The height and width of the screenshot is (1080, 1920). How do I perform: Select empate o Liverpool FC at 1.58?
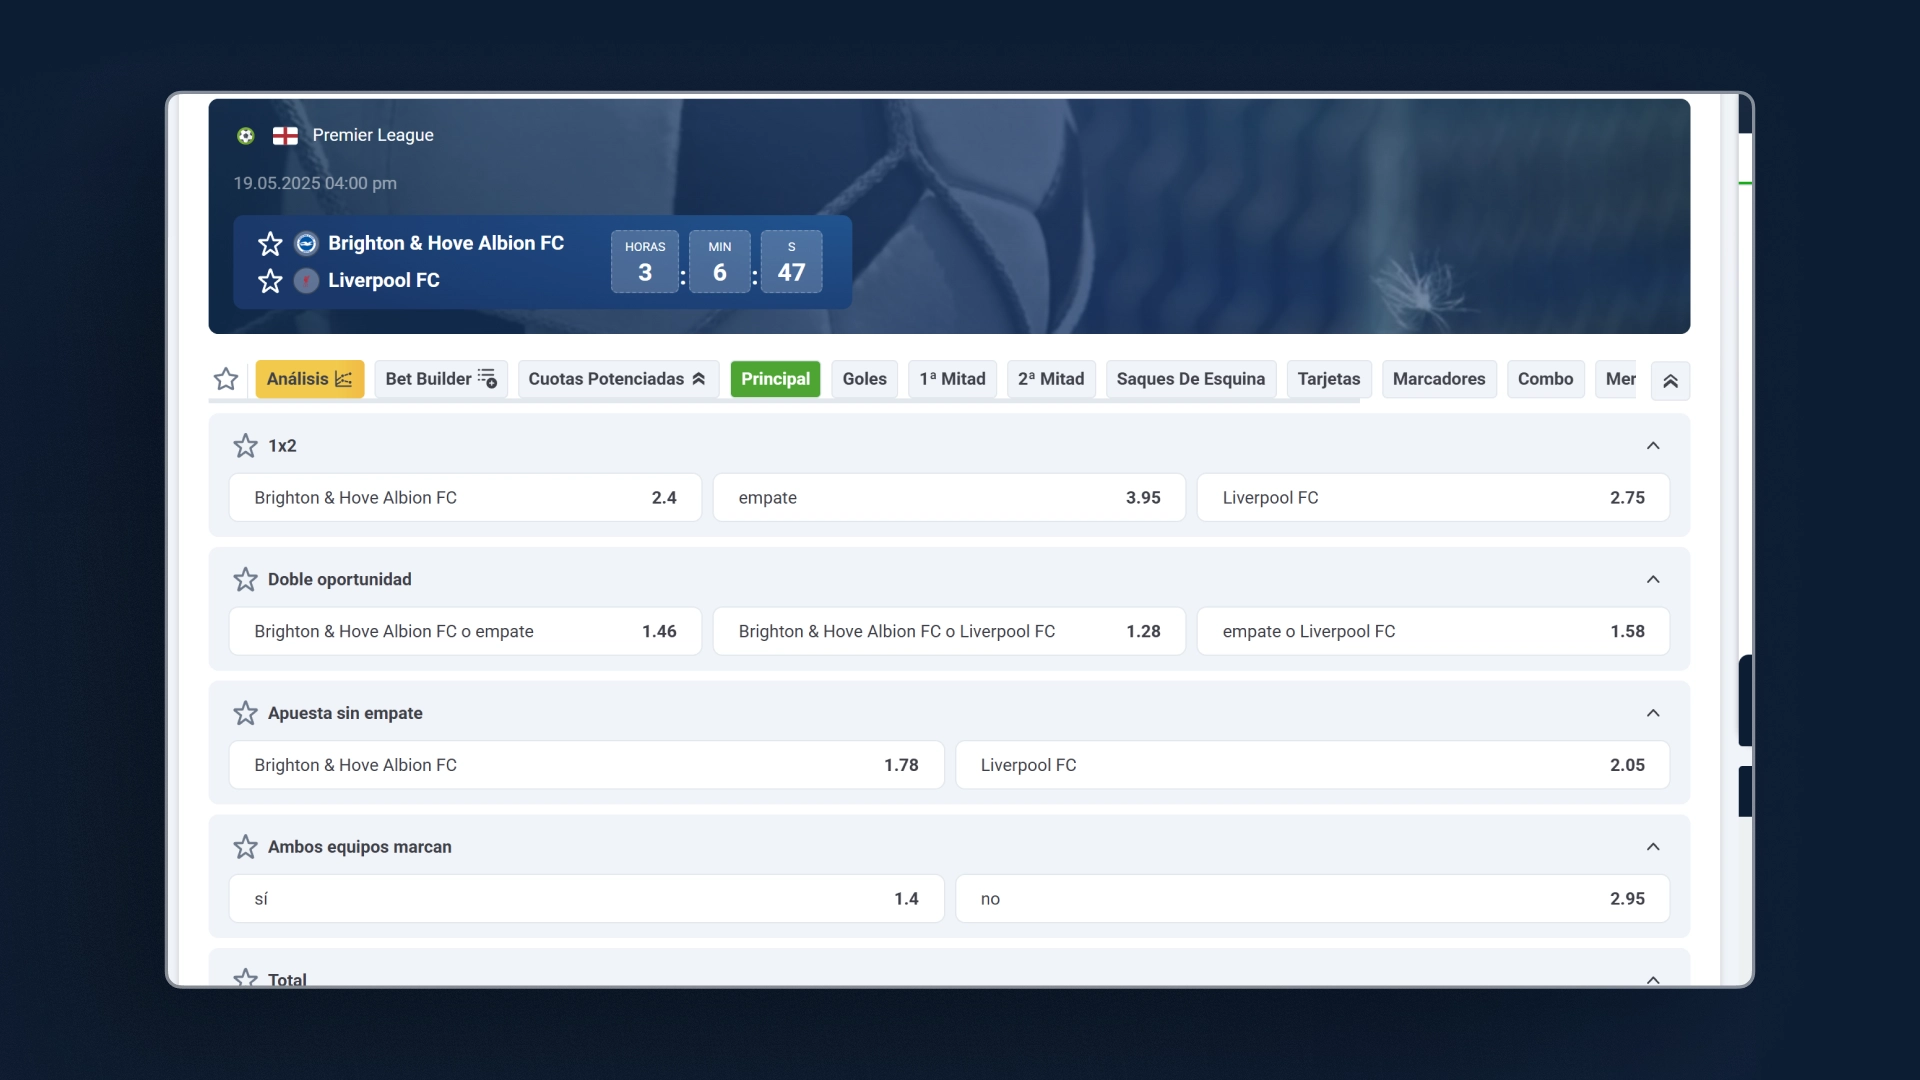1433,632
